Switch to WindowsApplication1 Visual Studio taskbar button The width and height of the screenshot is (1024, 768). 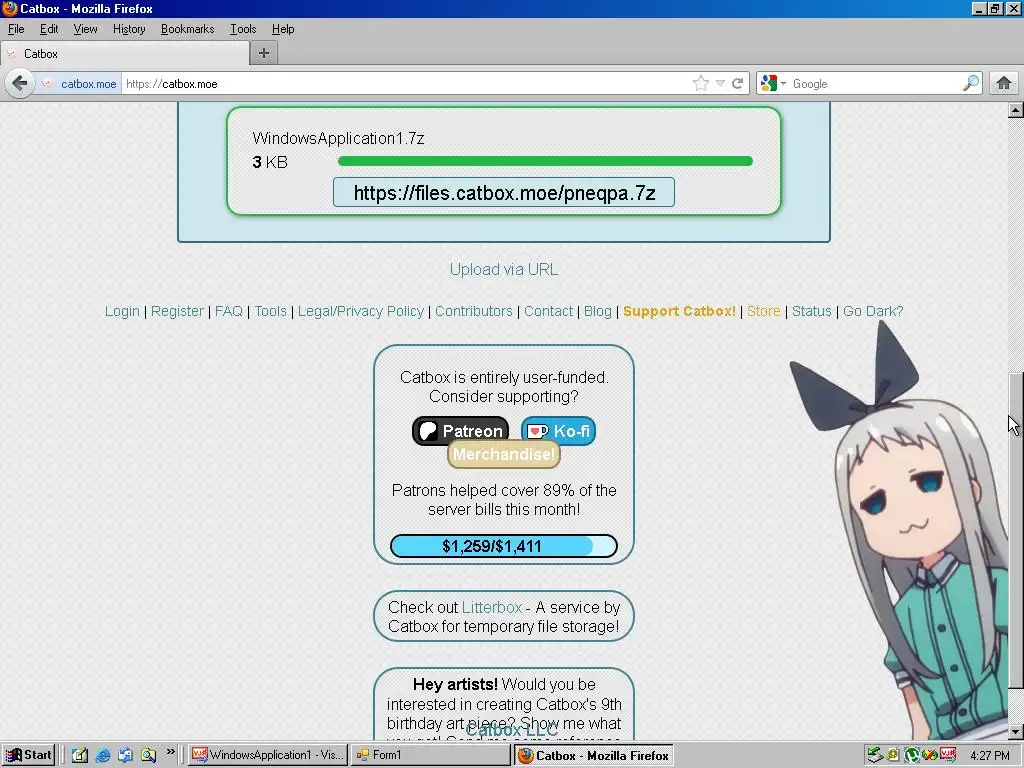point(268,755)
